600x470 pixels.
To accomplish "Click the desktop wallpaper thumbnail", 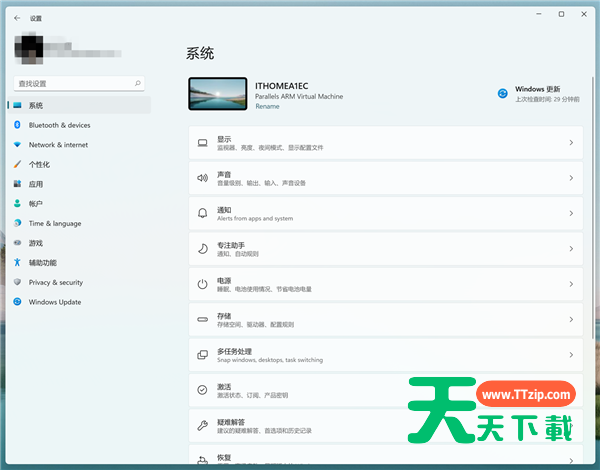I will 218,94.
